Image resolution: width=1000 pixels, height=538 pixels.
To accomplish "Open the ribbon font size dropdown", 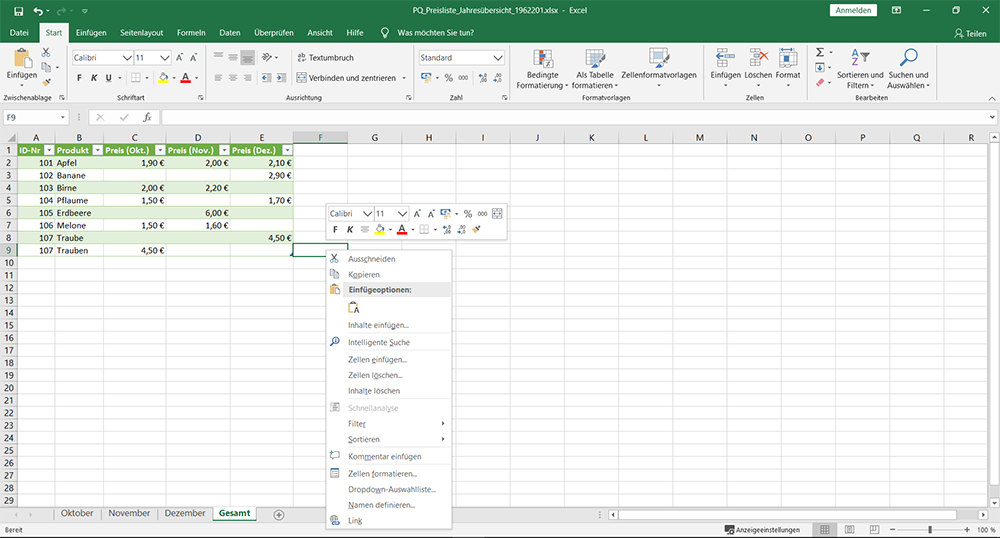I will click(165, 57).
